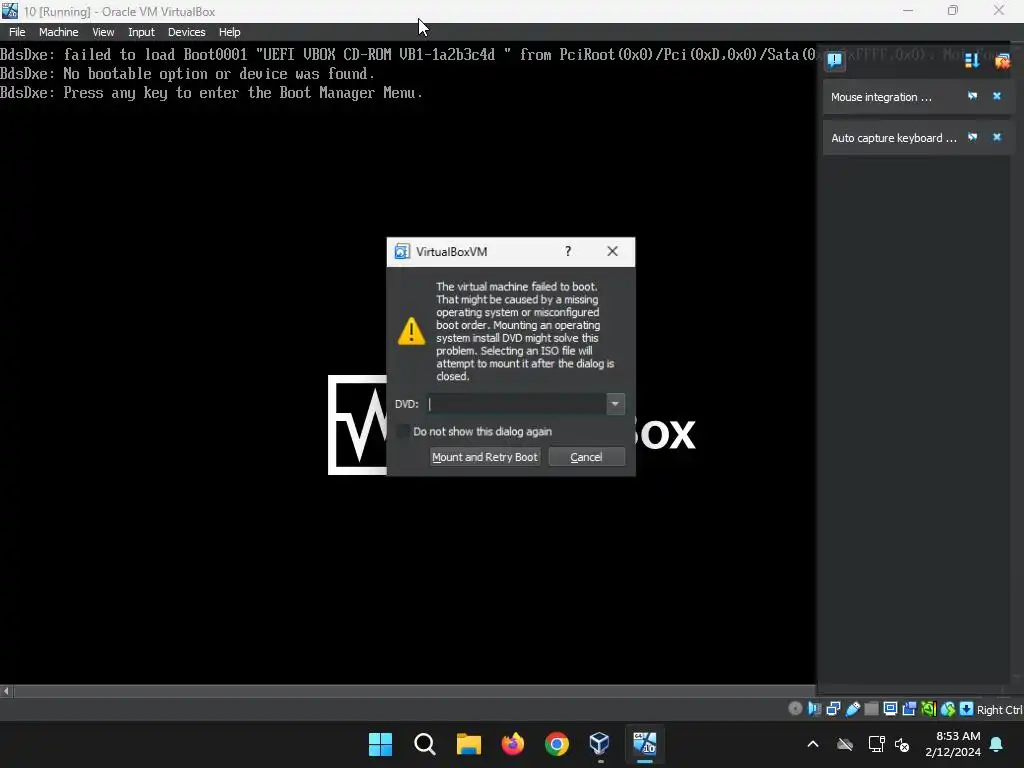Viewport: 1024px width, 768px height.
Task: Click the cloud sync tray icon
Action: click(x=845, y=744)
